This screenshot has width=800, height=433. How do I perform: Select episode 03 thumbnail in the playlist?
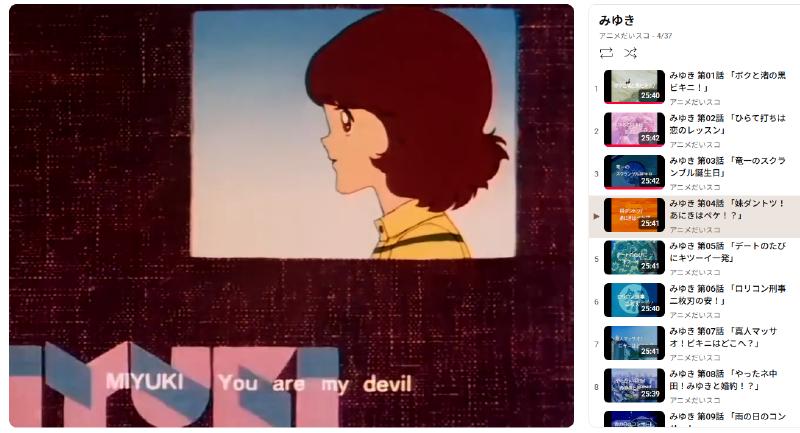click(x=634, y=172)
